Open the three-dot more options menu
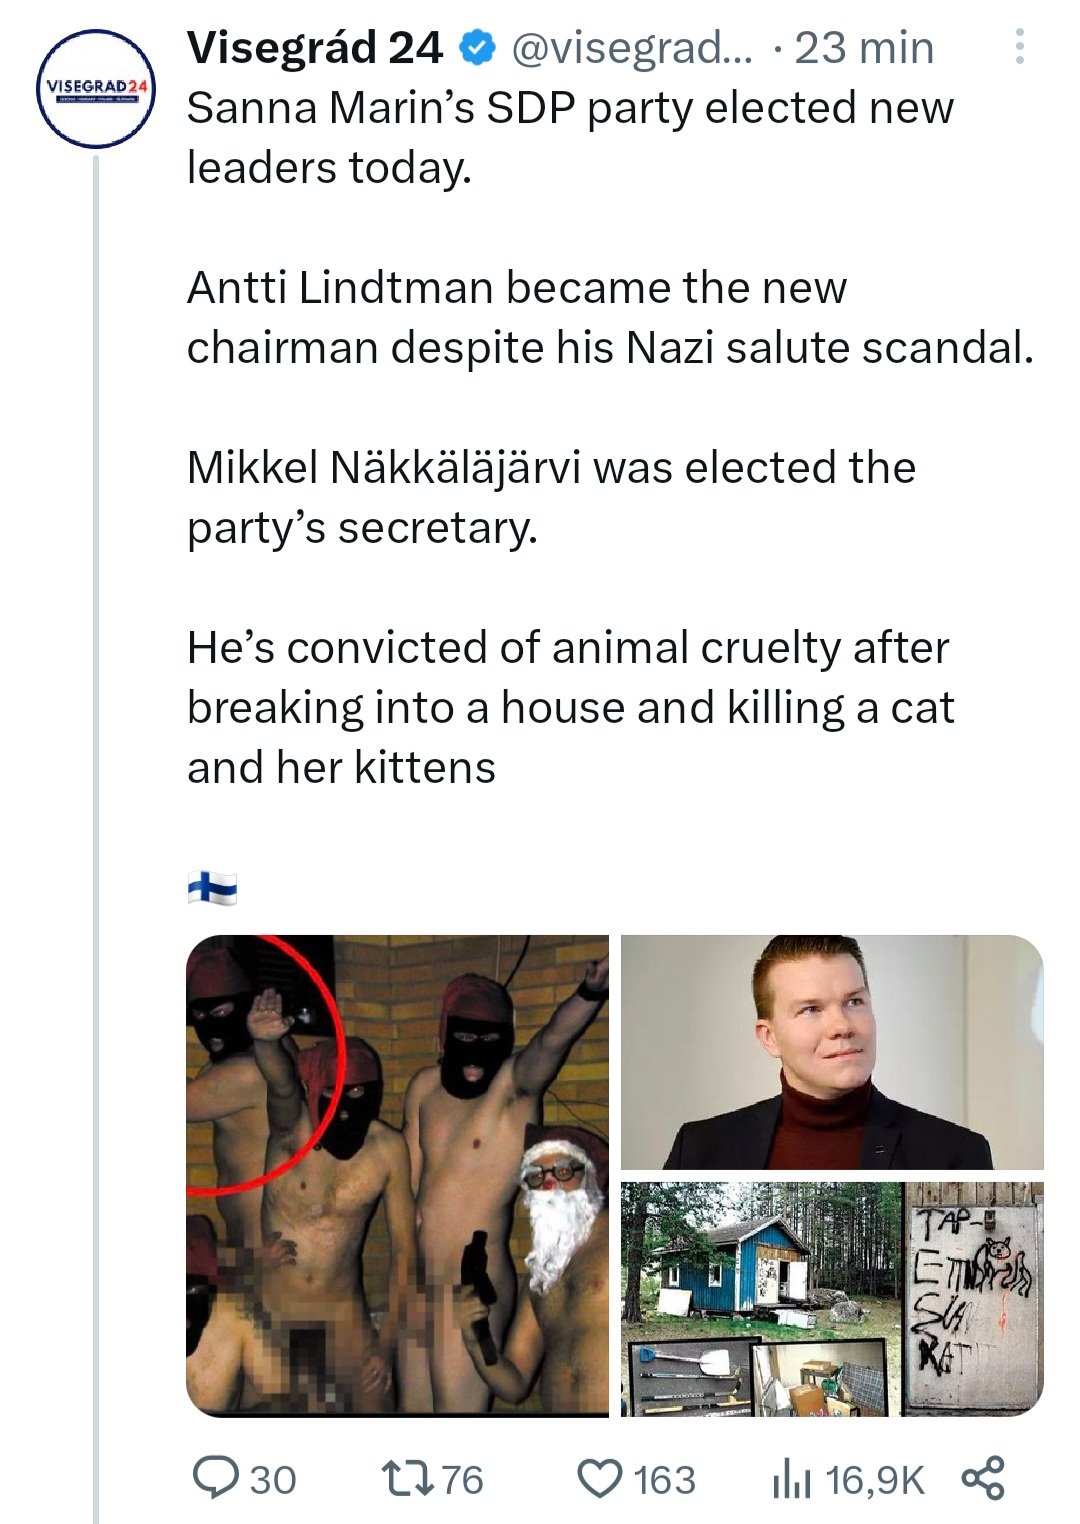 (1019, 47)
